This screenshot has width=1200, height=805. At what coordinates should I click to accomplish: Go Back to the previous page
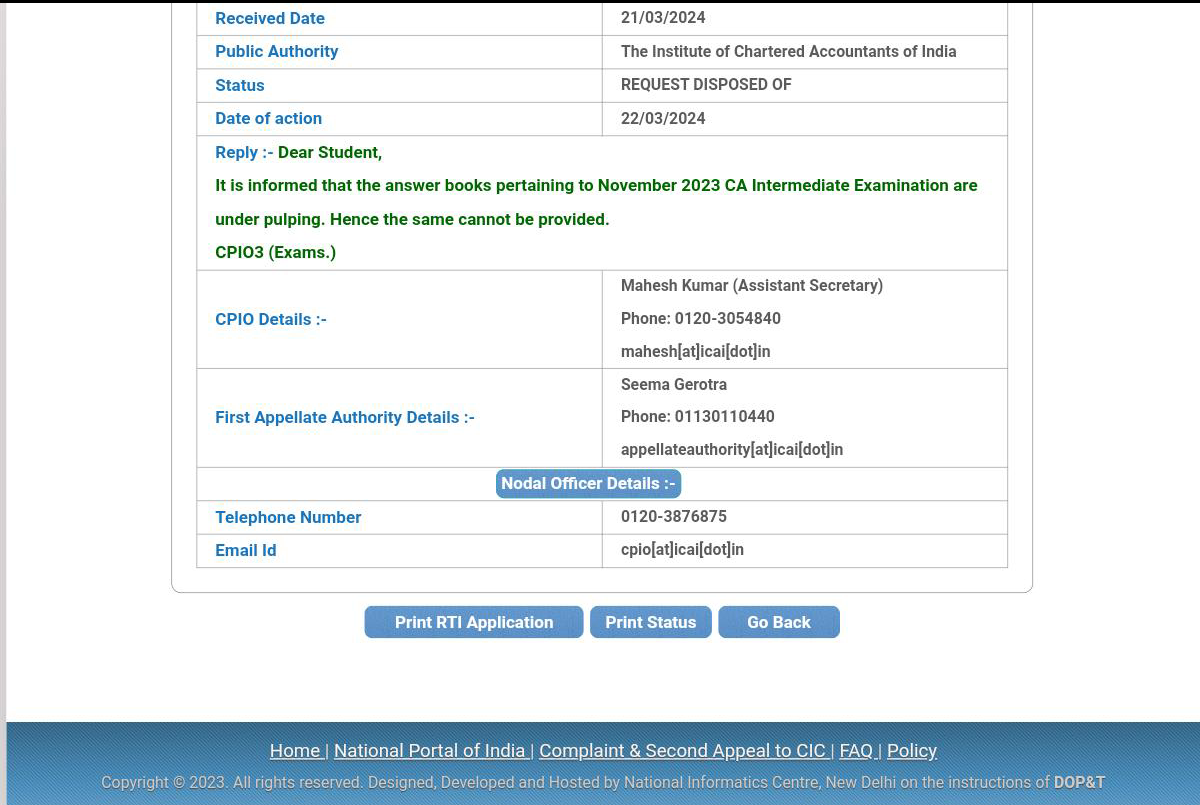pyautogui.click(x=778, y=622)
